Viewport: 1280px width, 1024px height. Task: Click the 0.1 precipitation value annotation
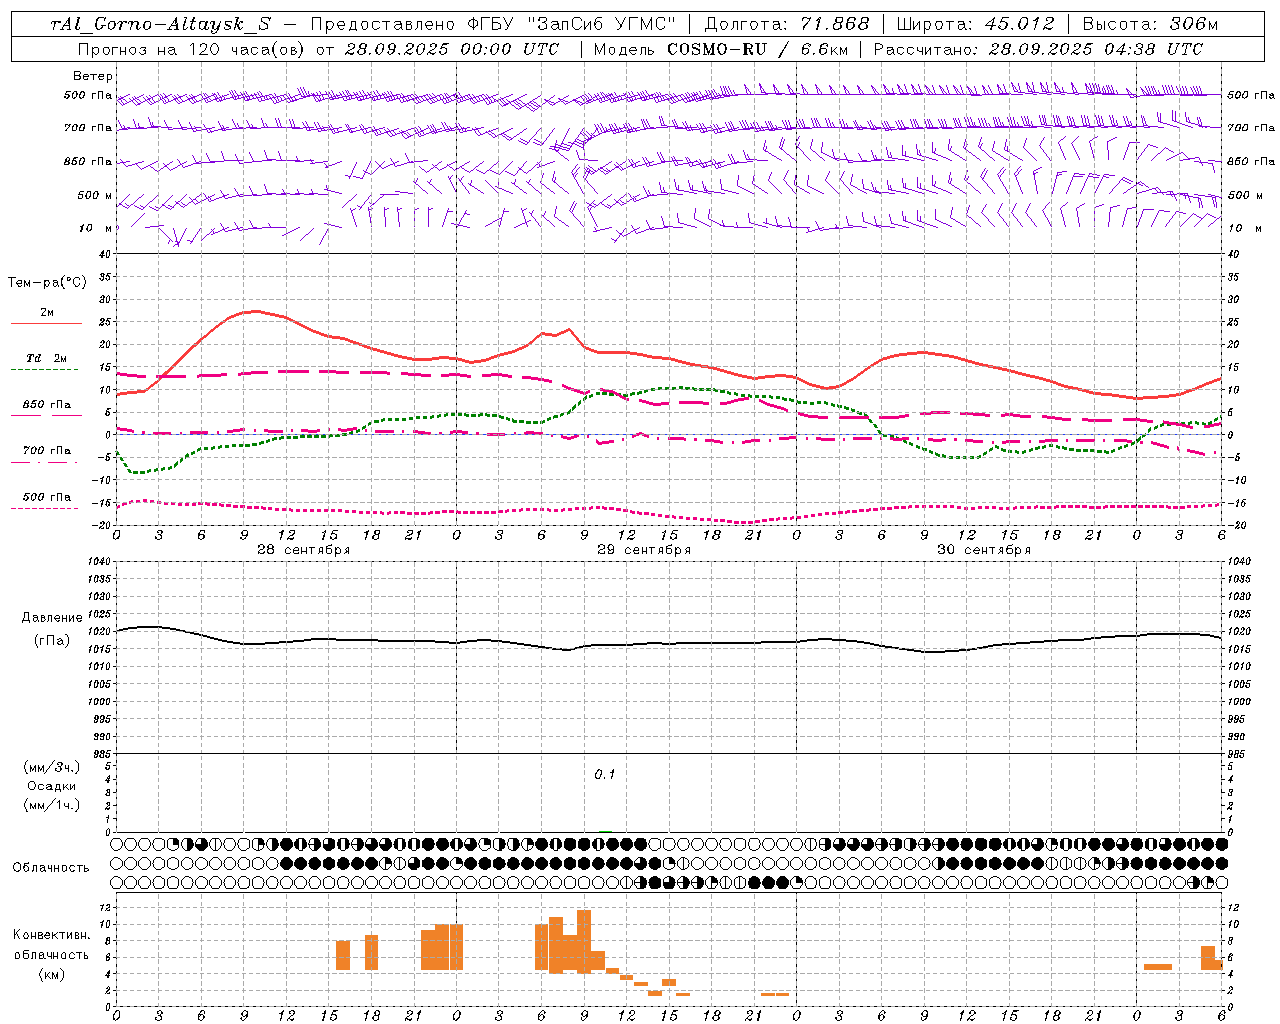[605, 775]
